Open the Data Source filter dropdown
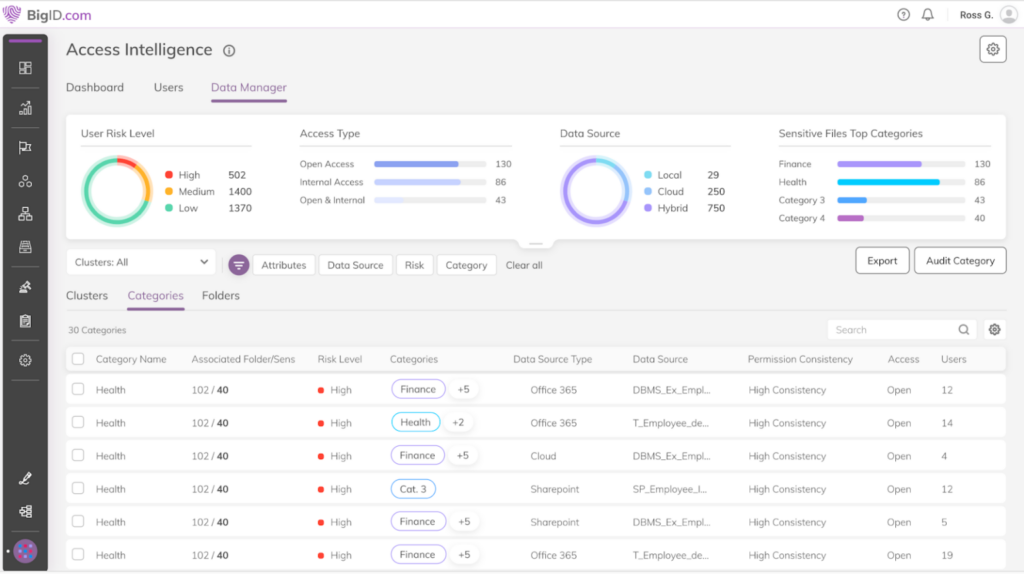The width and height of the screenshot is (1024, 574). tap(355, 265)
